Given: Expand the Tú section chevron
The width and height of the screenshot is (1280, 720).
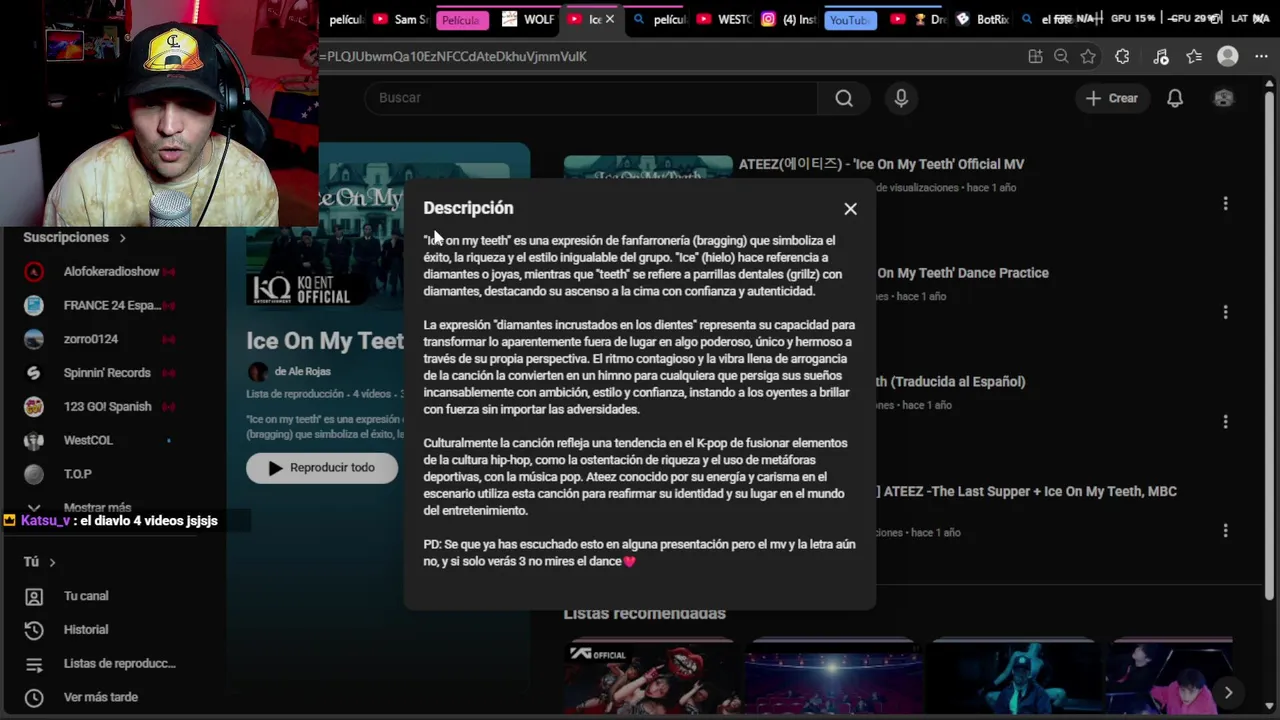Looking at the screenshot, I should point(52,562).
